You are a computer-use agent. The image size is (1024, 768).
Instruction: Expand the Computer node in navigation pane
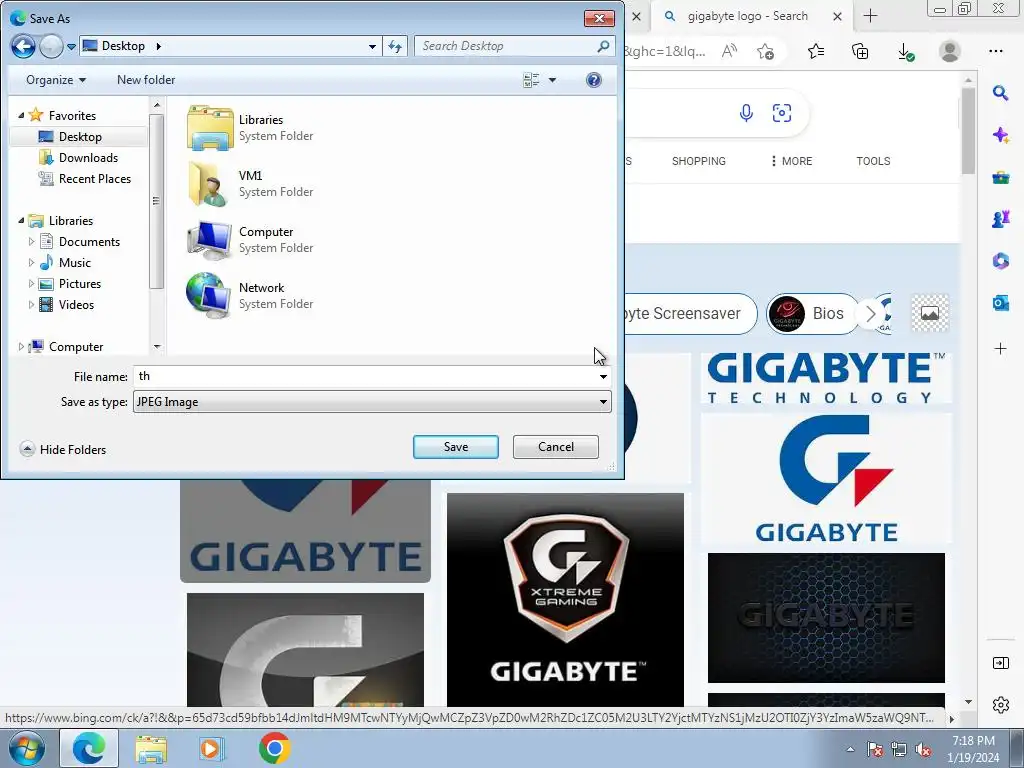(21, 347)
